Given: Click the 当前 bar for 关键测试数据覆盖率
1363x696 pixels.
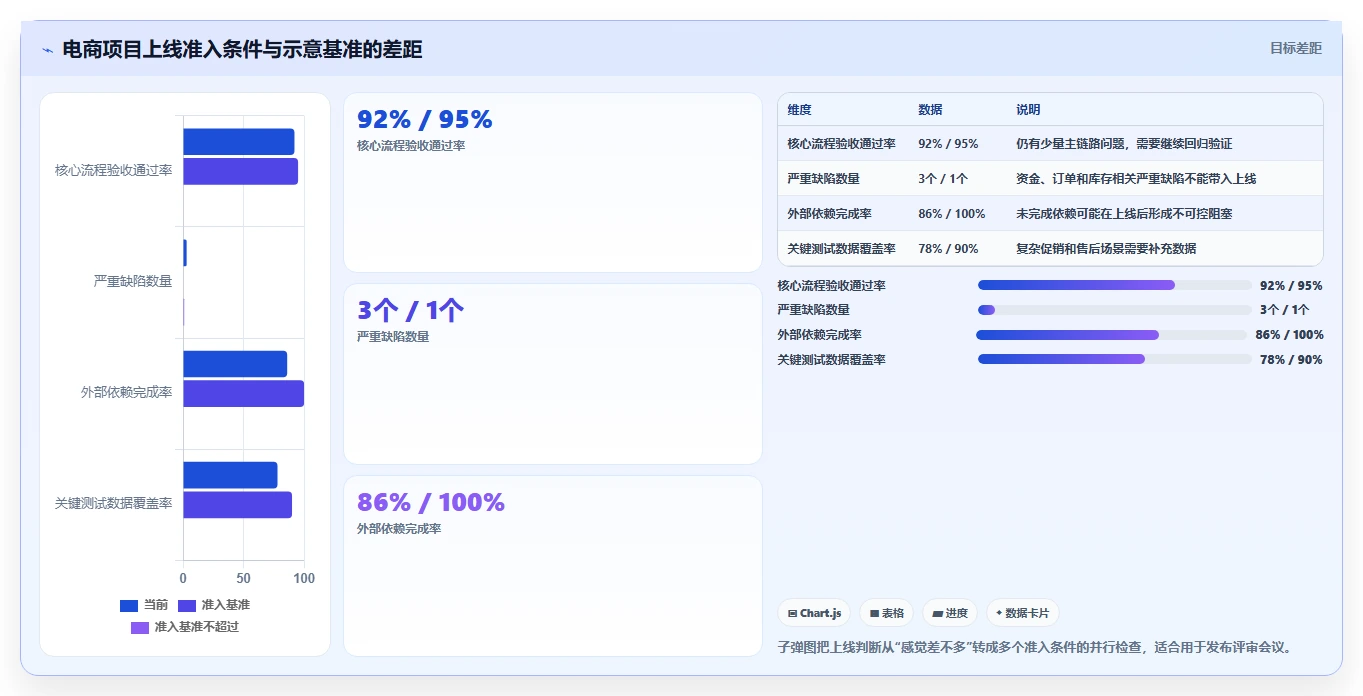Looking at the screenshot, I should pyautogui.click(x=230, y=475).
